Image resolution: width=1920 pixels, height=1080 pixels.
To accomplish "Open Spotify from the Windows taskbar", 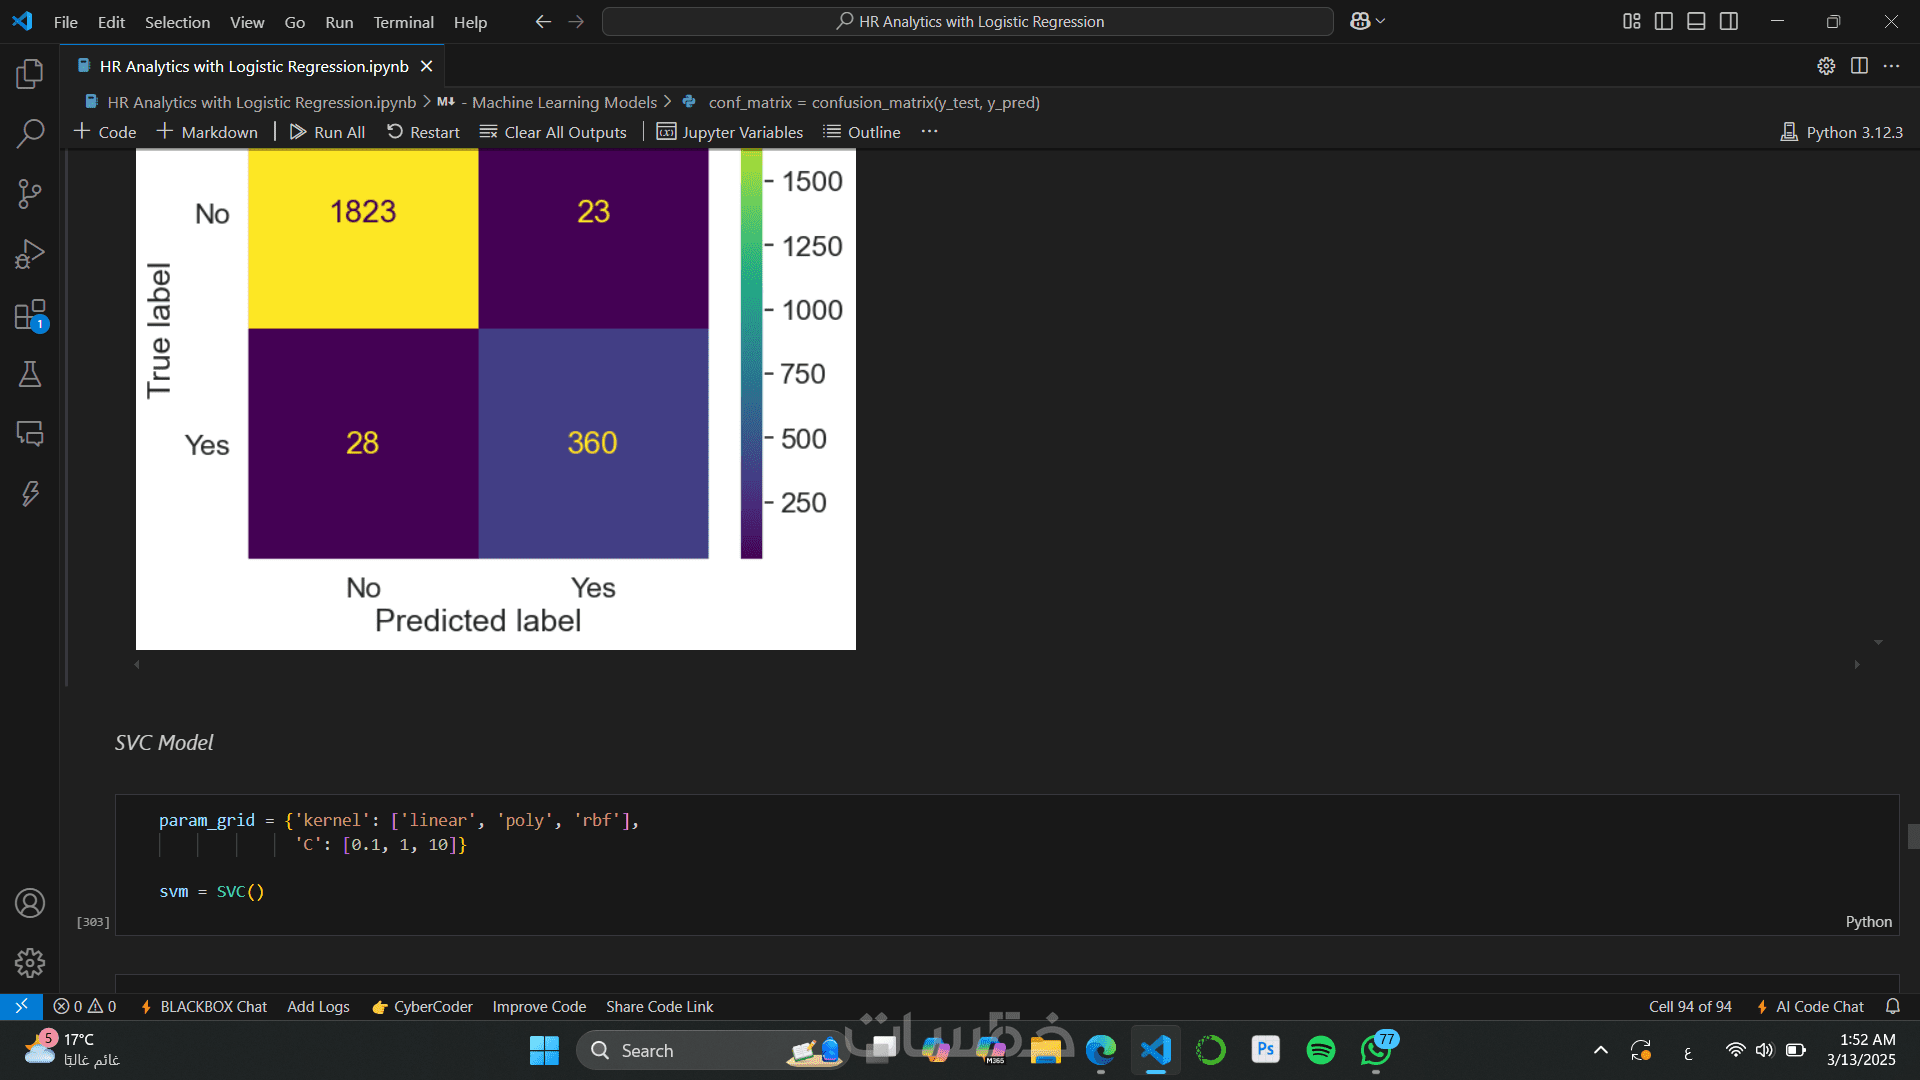I will pyautogui.click(x=1320, y=1050).
